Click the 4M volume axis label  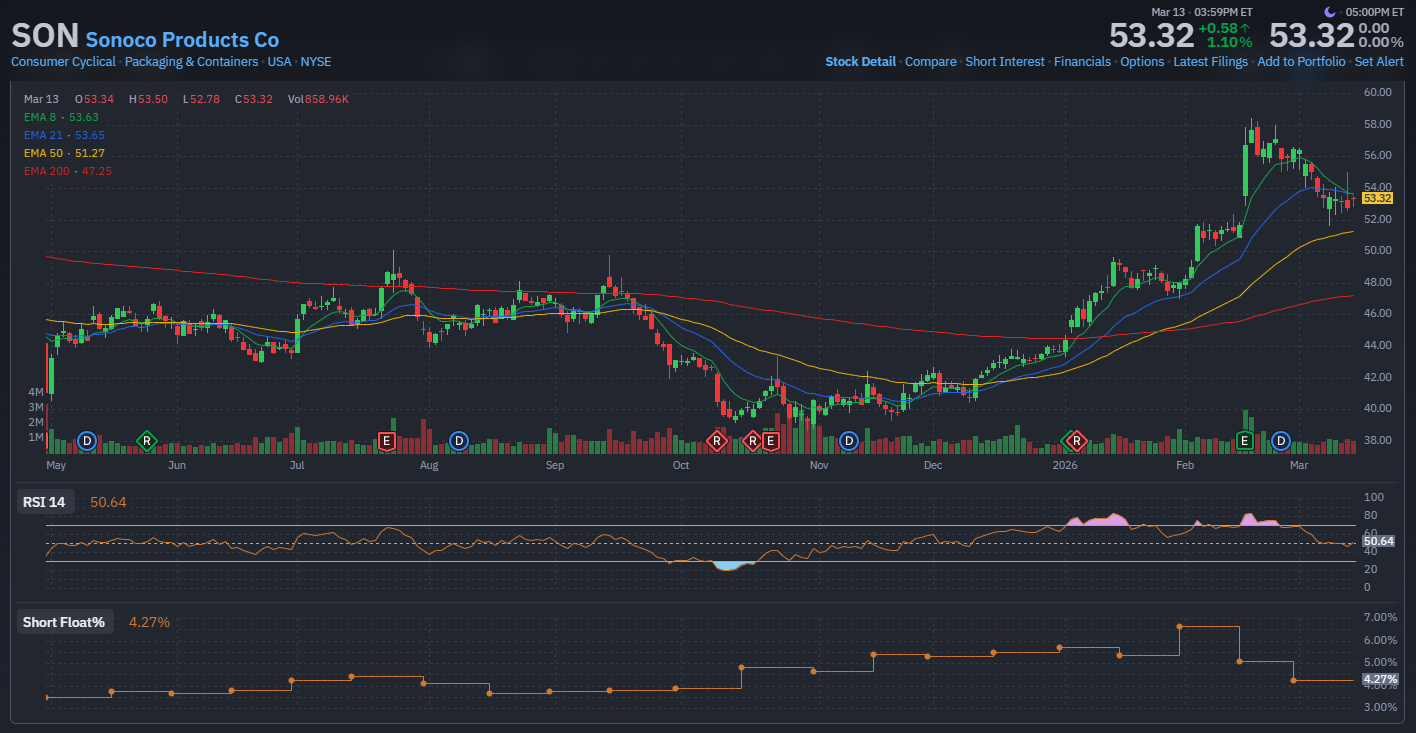(x=35, y=392)
